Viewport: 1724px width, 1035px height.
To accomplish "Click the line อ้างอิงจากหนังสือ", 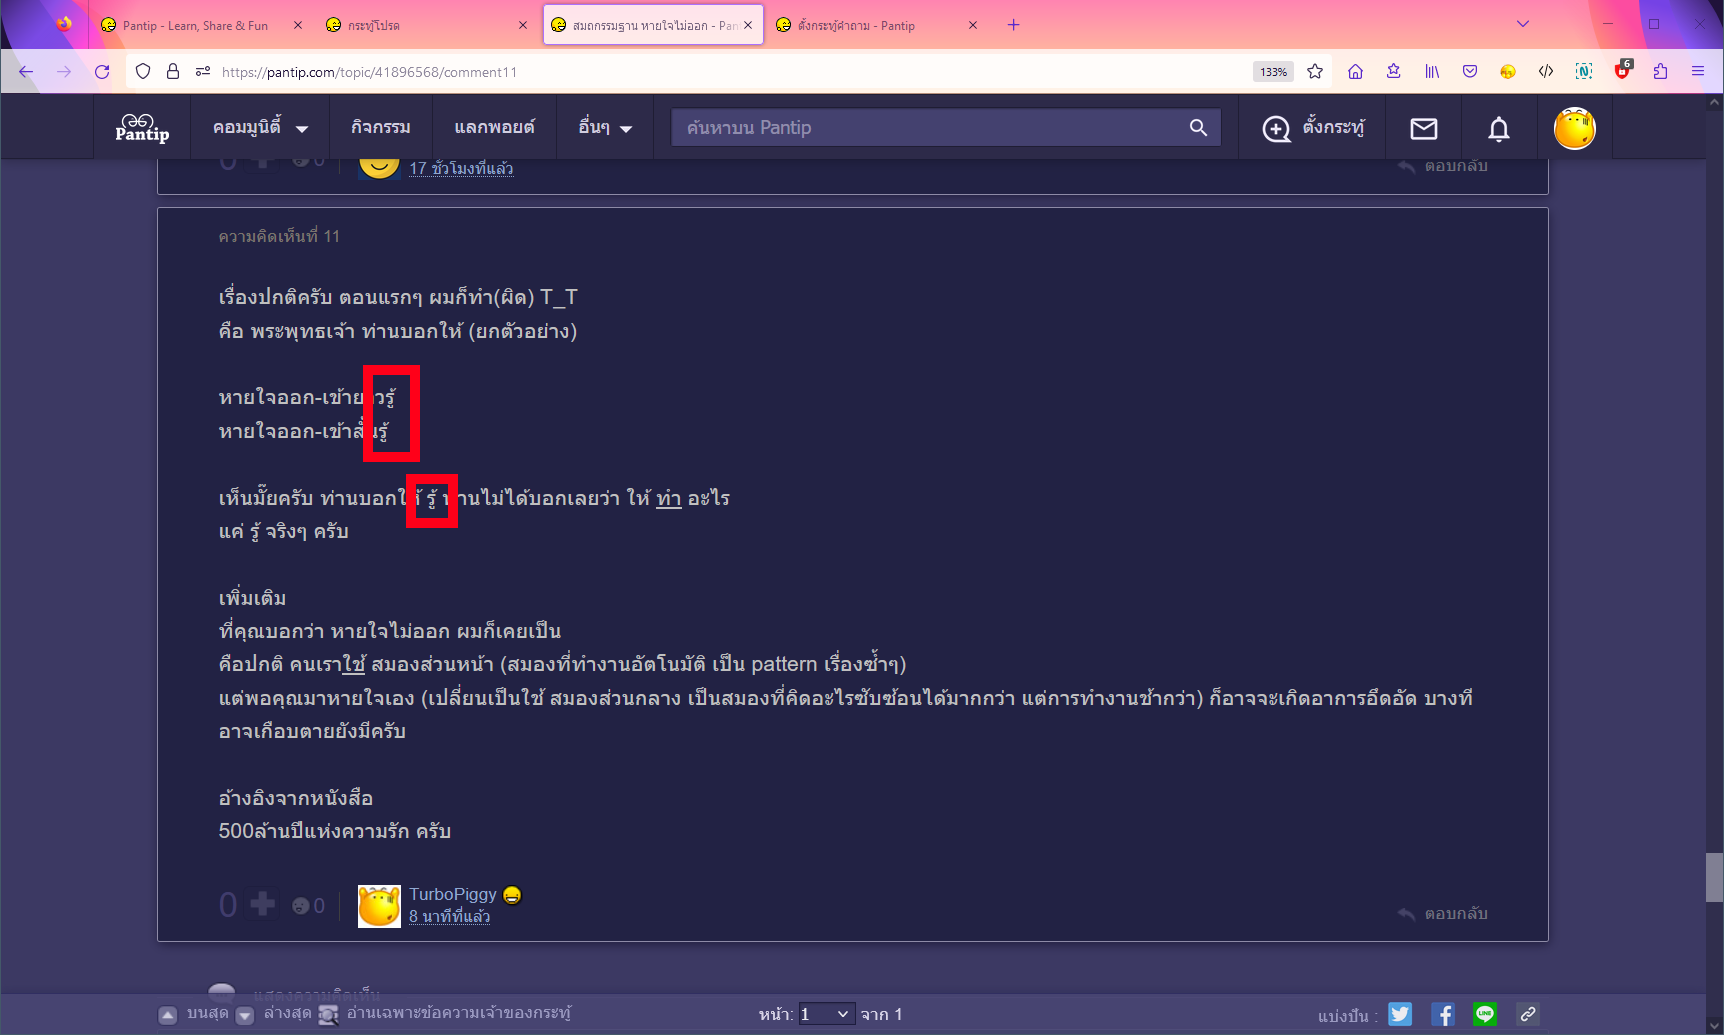I will [x=296, y=798].
